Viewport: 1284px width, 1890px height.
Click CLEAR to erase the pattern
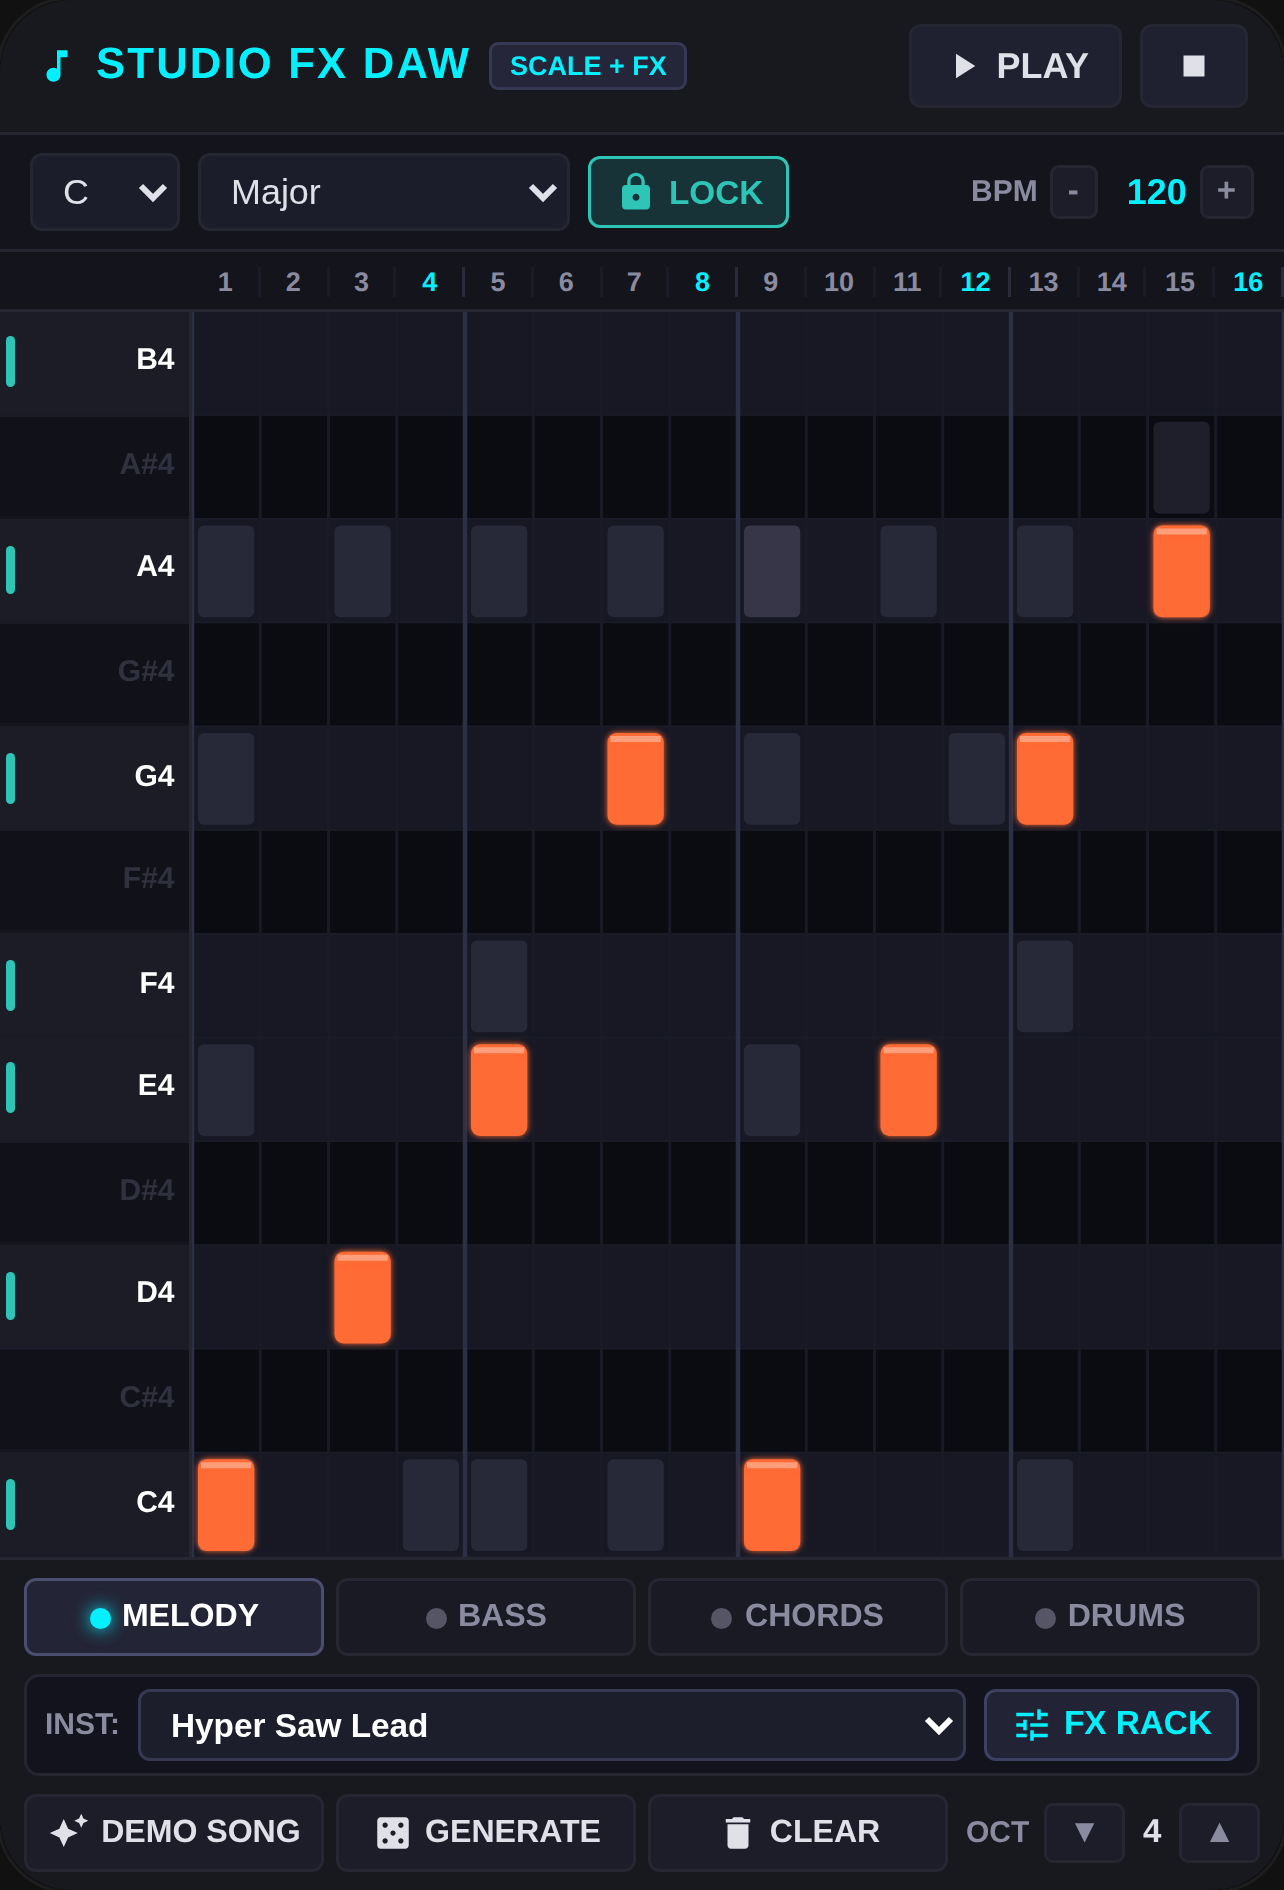tap(798, 1833)
